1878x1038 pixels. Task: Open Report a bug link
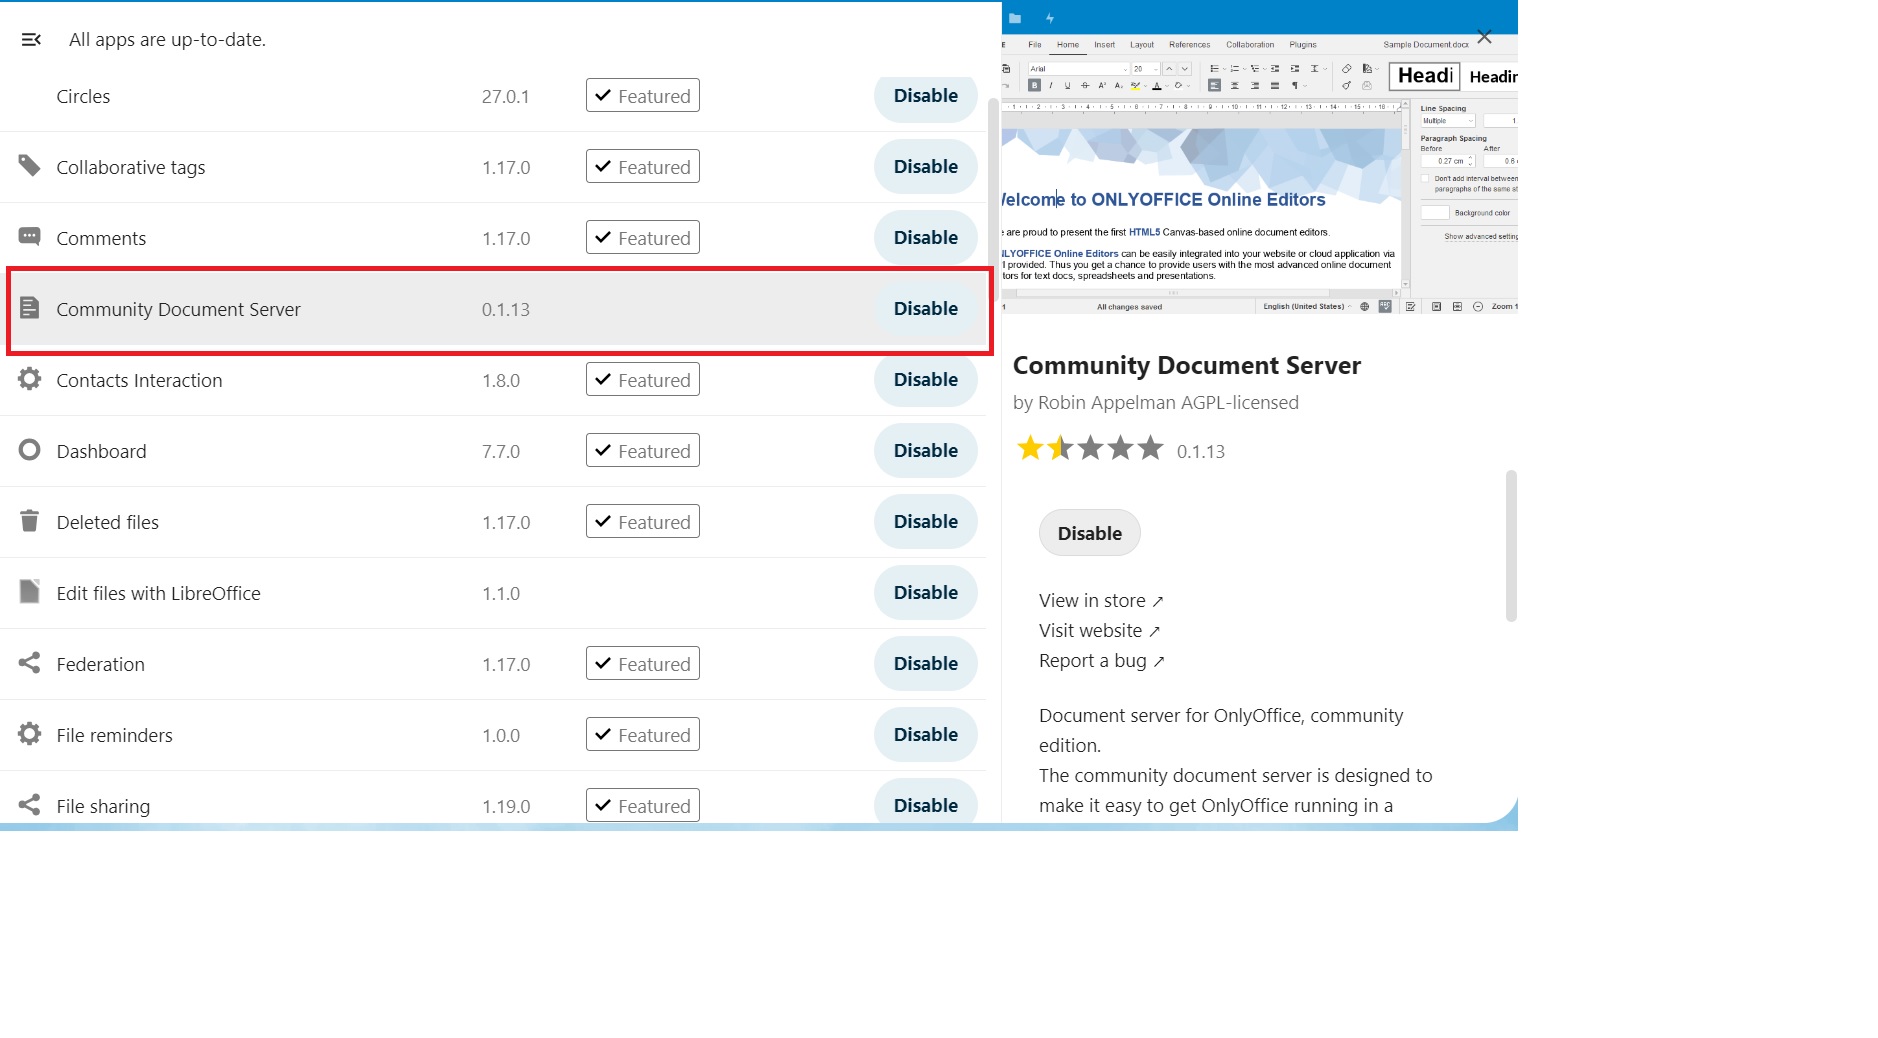click(1102, 661)
